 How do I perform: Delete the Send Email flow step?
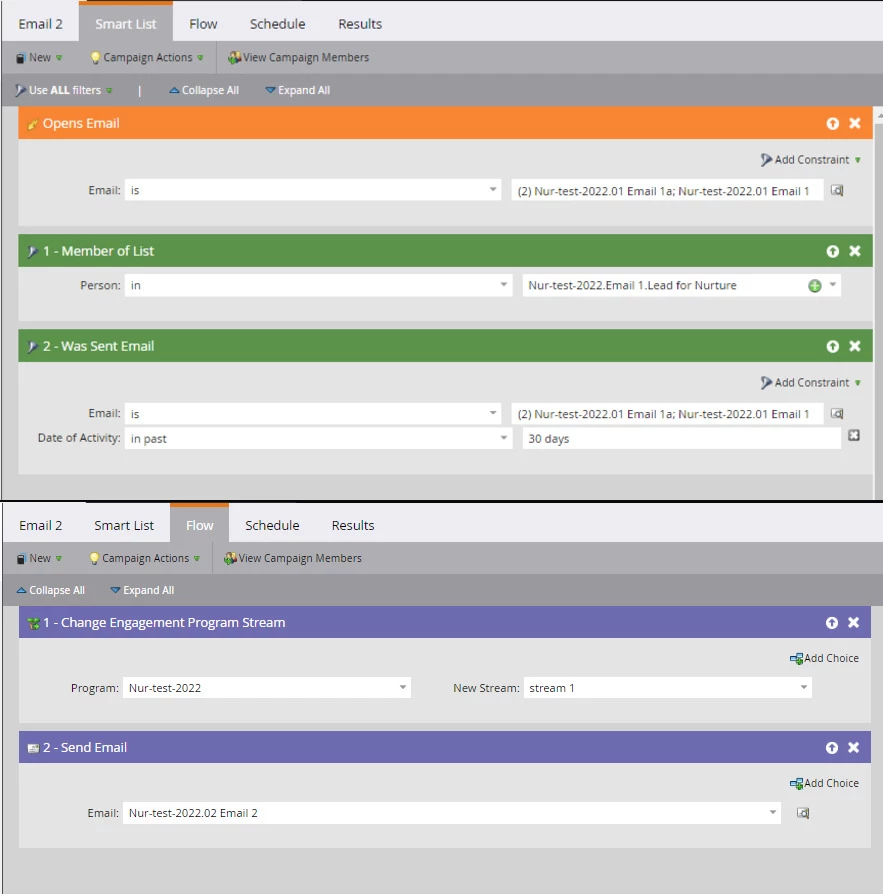coord(853,747)
